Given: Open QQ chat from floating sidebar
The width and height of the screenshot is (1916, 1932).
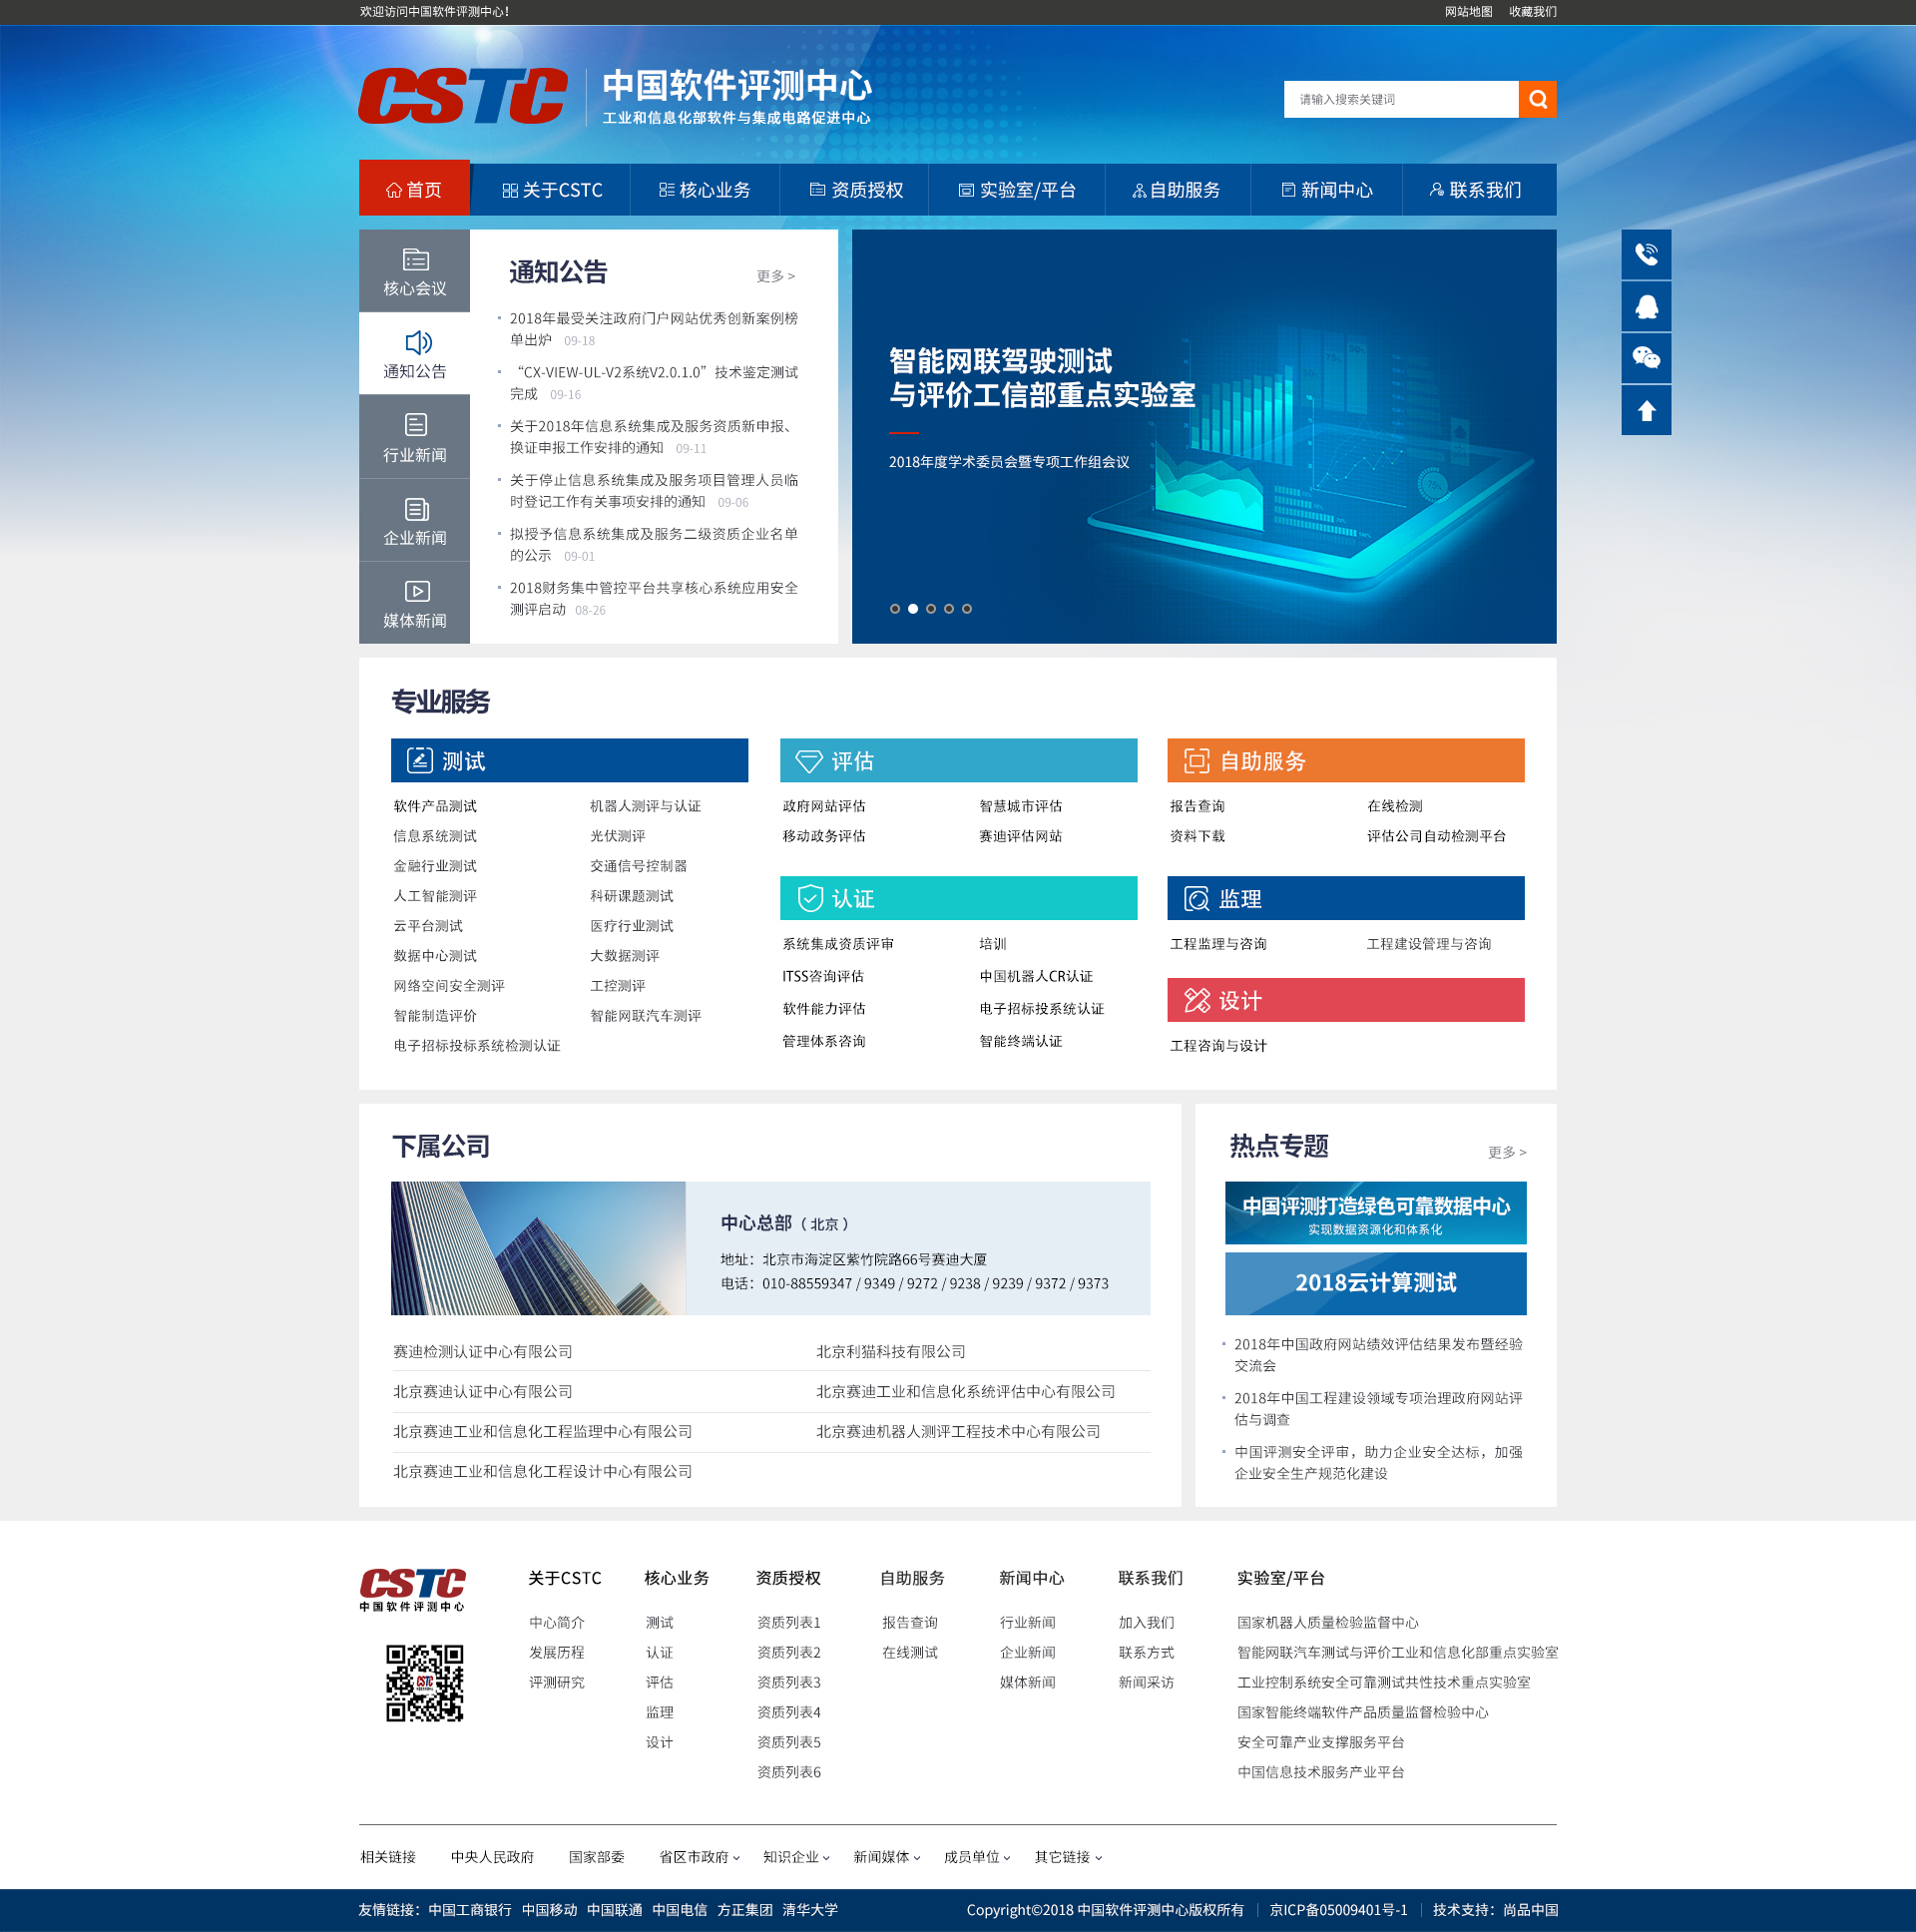Looking at the screenshot, I should point(1646,306).
